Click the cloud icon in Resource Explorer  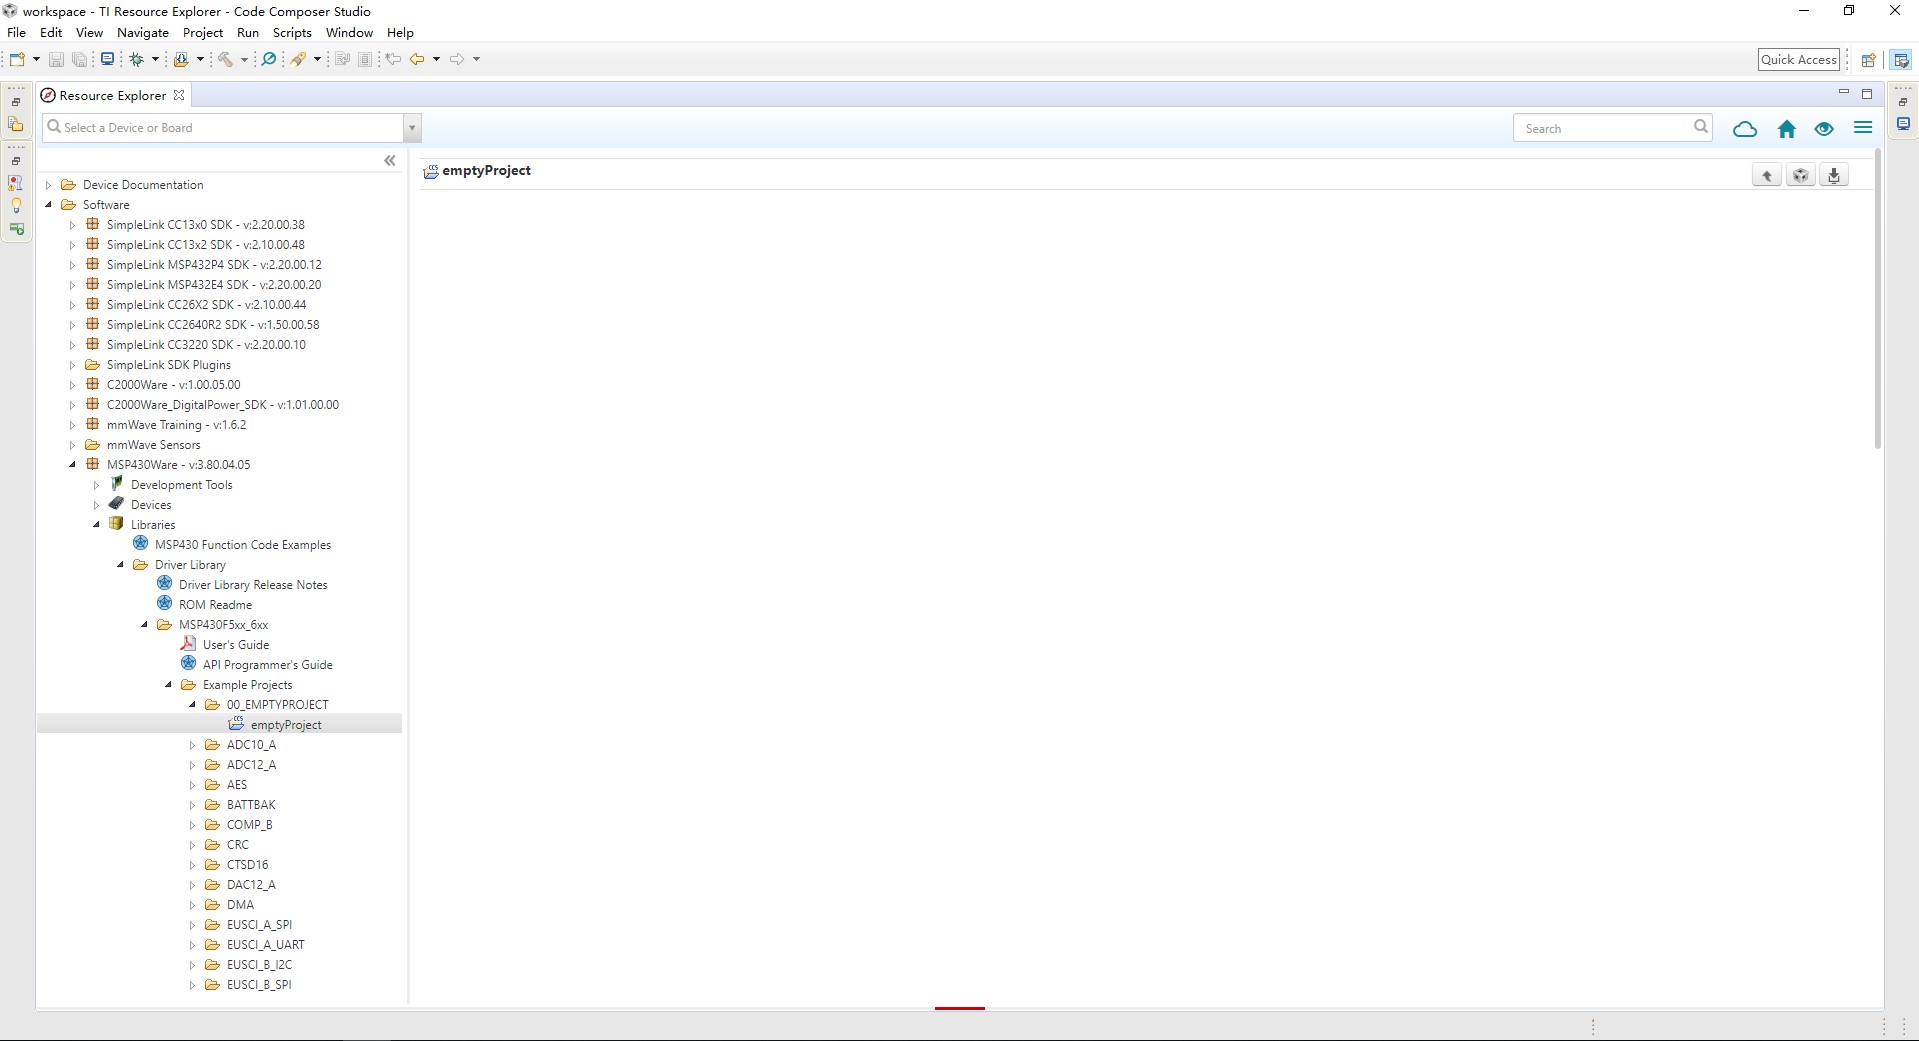pyautogui.click(x=1745, y=129)
